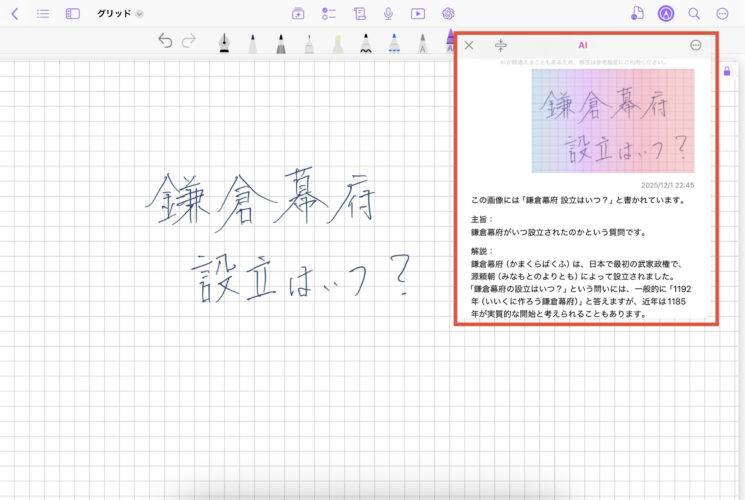Click the line starting 源頼朝 (みなもとのよりとも)

pos(573,276)
